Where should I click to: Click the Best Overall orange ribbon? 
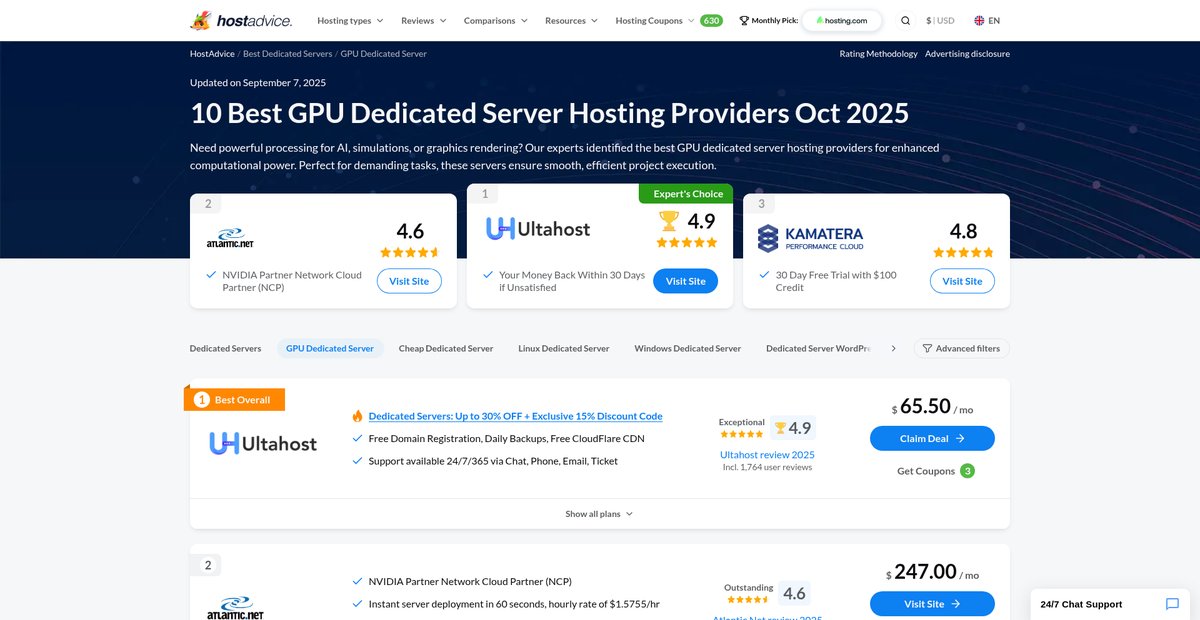tap(235, 399)
